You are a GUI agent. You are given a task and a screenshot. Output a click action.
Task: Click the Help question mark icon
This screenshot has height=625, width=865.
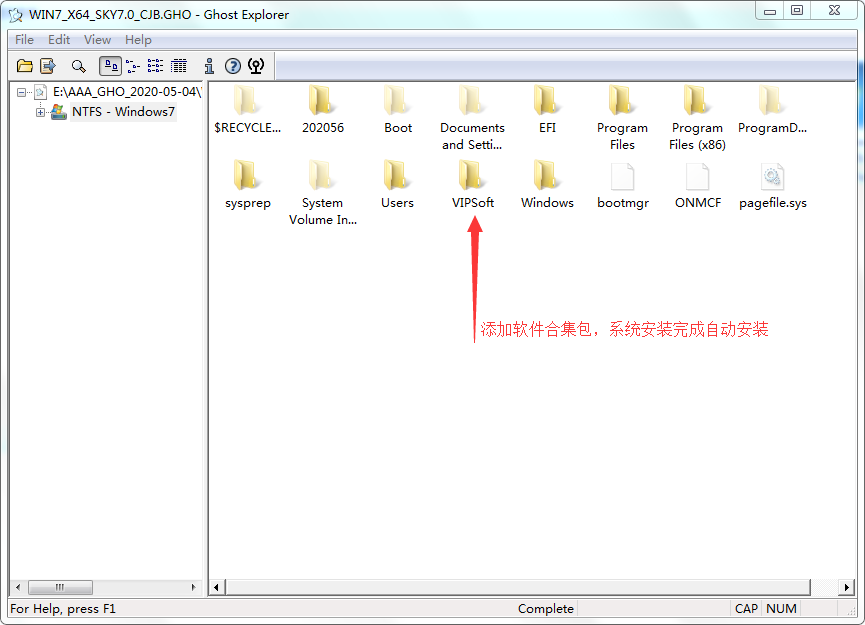(233, 66)
